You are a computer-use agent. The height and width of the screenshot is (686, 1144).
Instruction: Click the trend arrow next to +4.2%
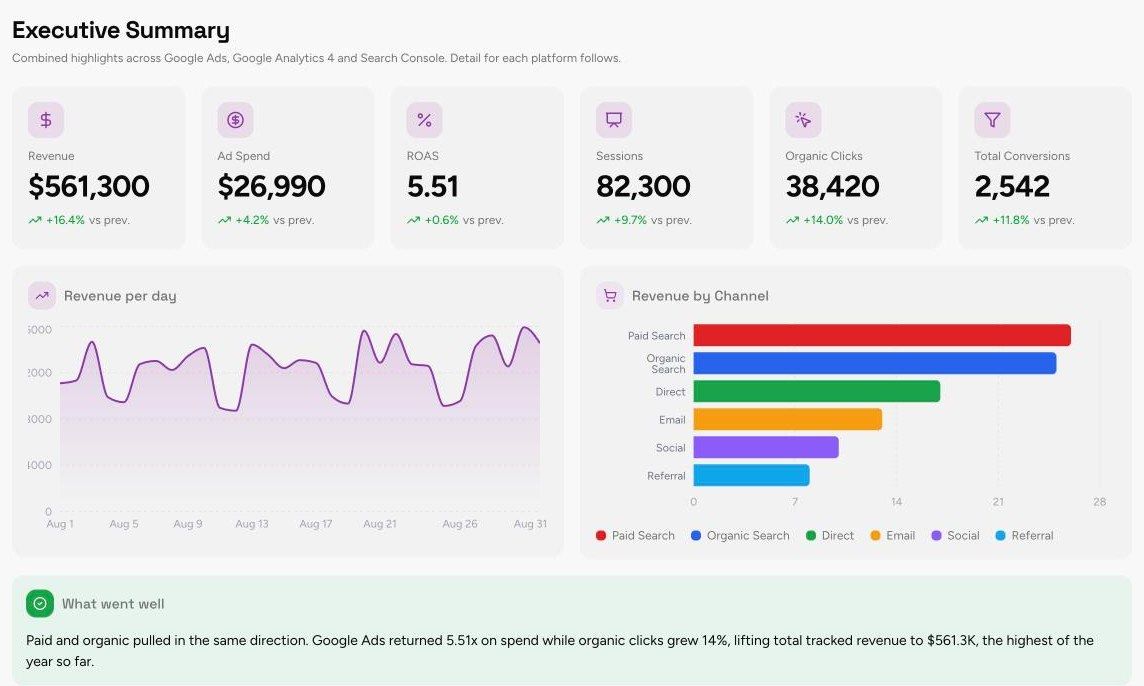[x=224, y=220]
